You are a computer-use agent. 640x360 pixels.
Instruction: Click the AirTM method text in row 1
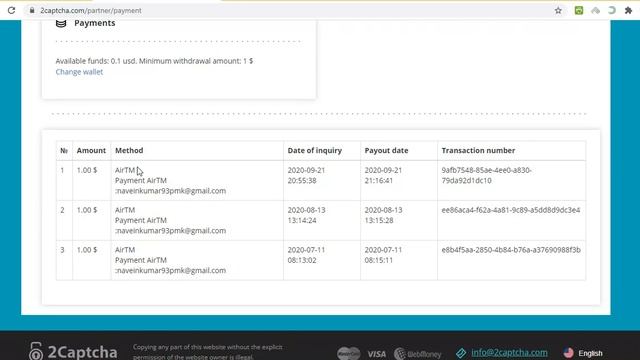[125, 170]
